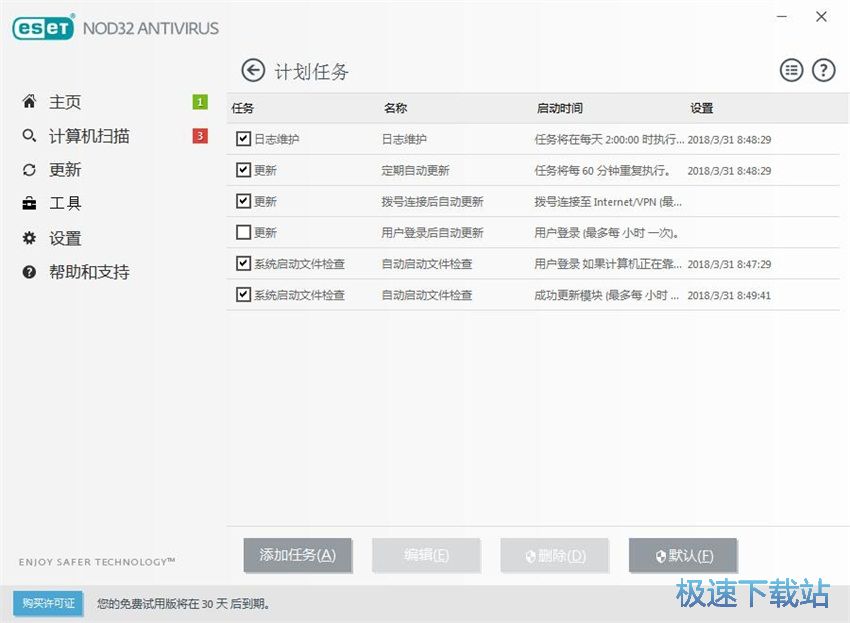Viewport: 850px width, 623px height.
Task: Select the 用户登录后自动更新 name cell
Action: click(x=432, y=233)
